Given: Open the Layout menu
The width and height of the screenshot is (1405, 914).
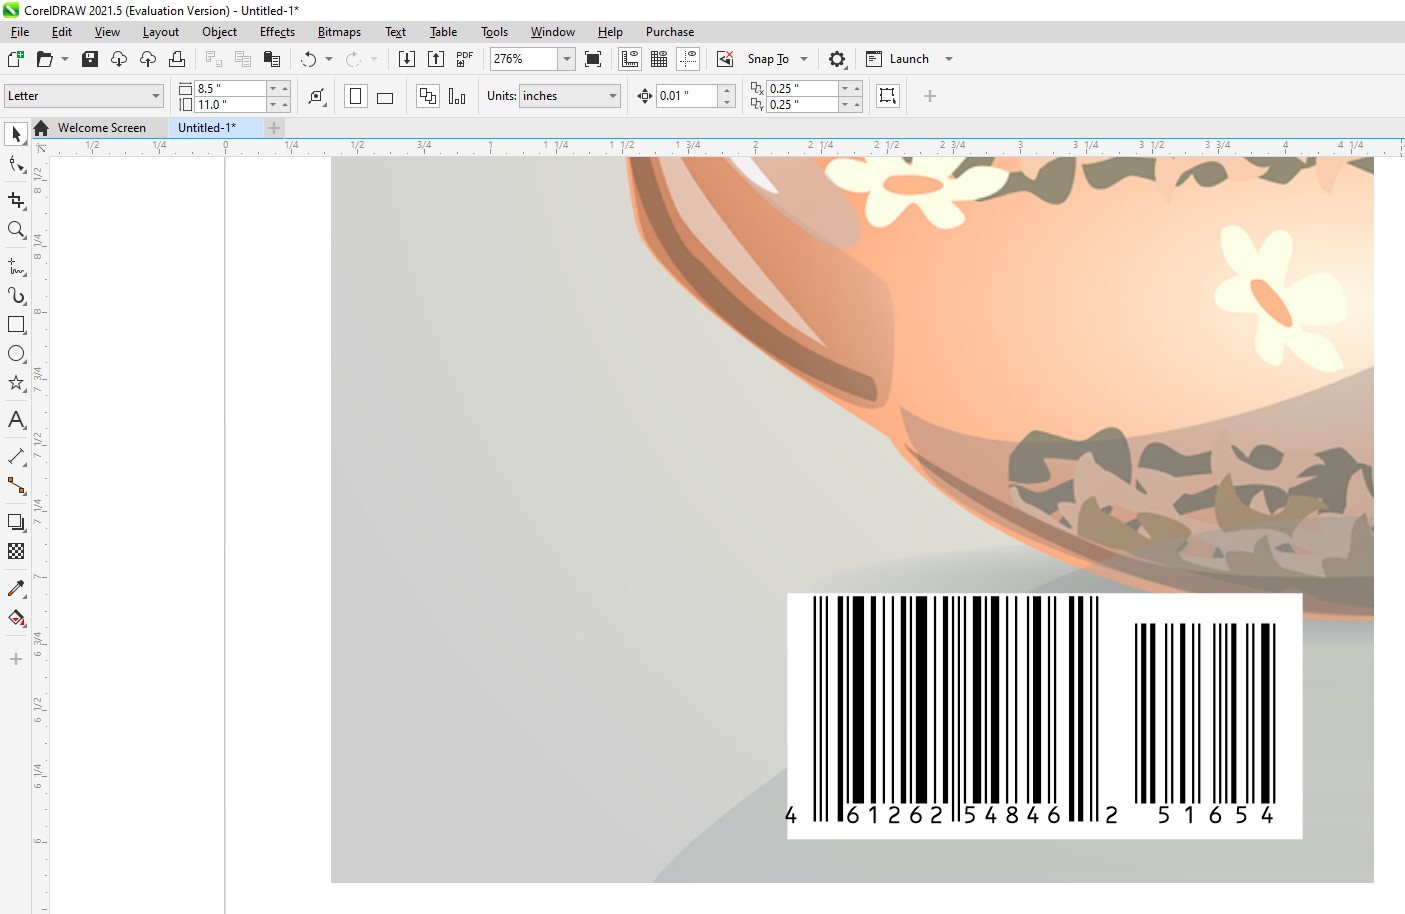Looking at the screenshot, I should [161, 32].
